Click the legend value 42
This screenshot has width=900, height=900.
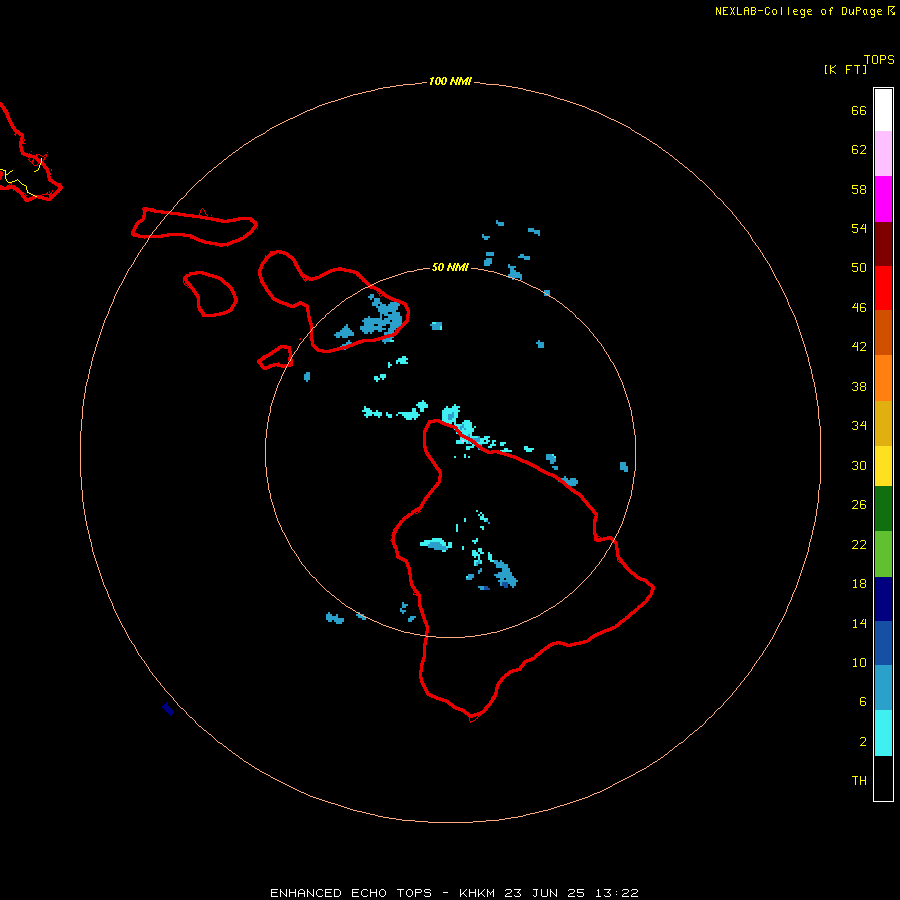pos(859,347)
